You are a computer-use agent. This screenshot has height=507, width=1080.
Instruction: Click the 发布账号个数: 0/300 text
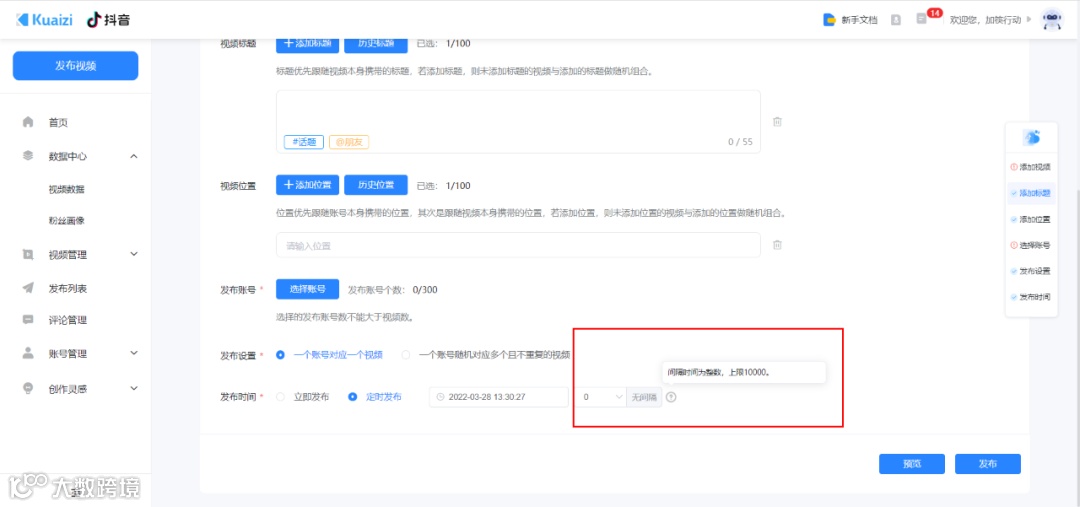tap(393, 289)
